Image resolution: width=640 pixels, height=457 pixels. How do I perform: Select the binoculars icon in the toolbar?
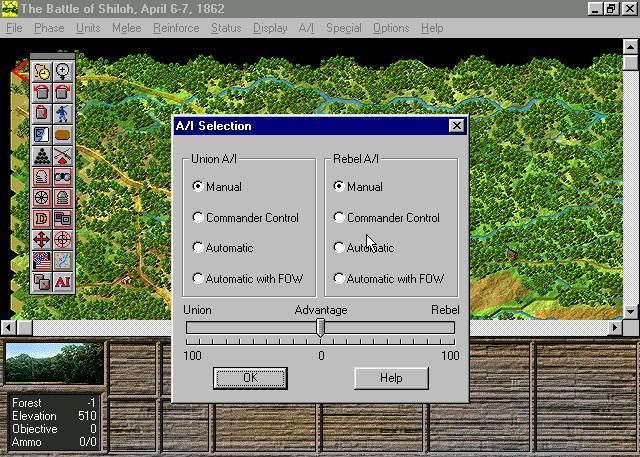pos(63,176)
